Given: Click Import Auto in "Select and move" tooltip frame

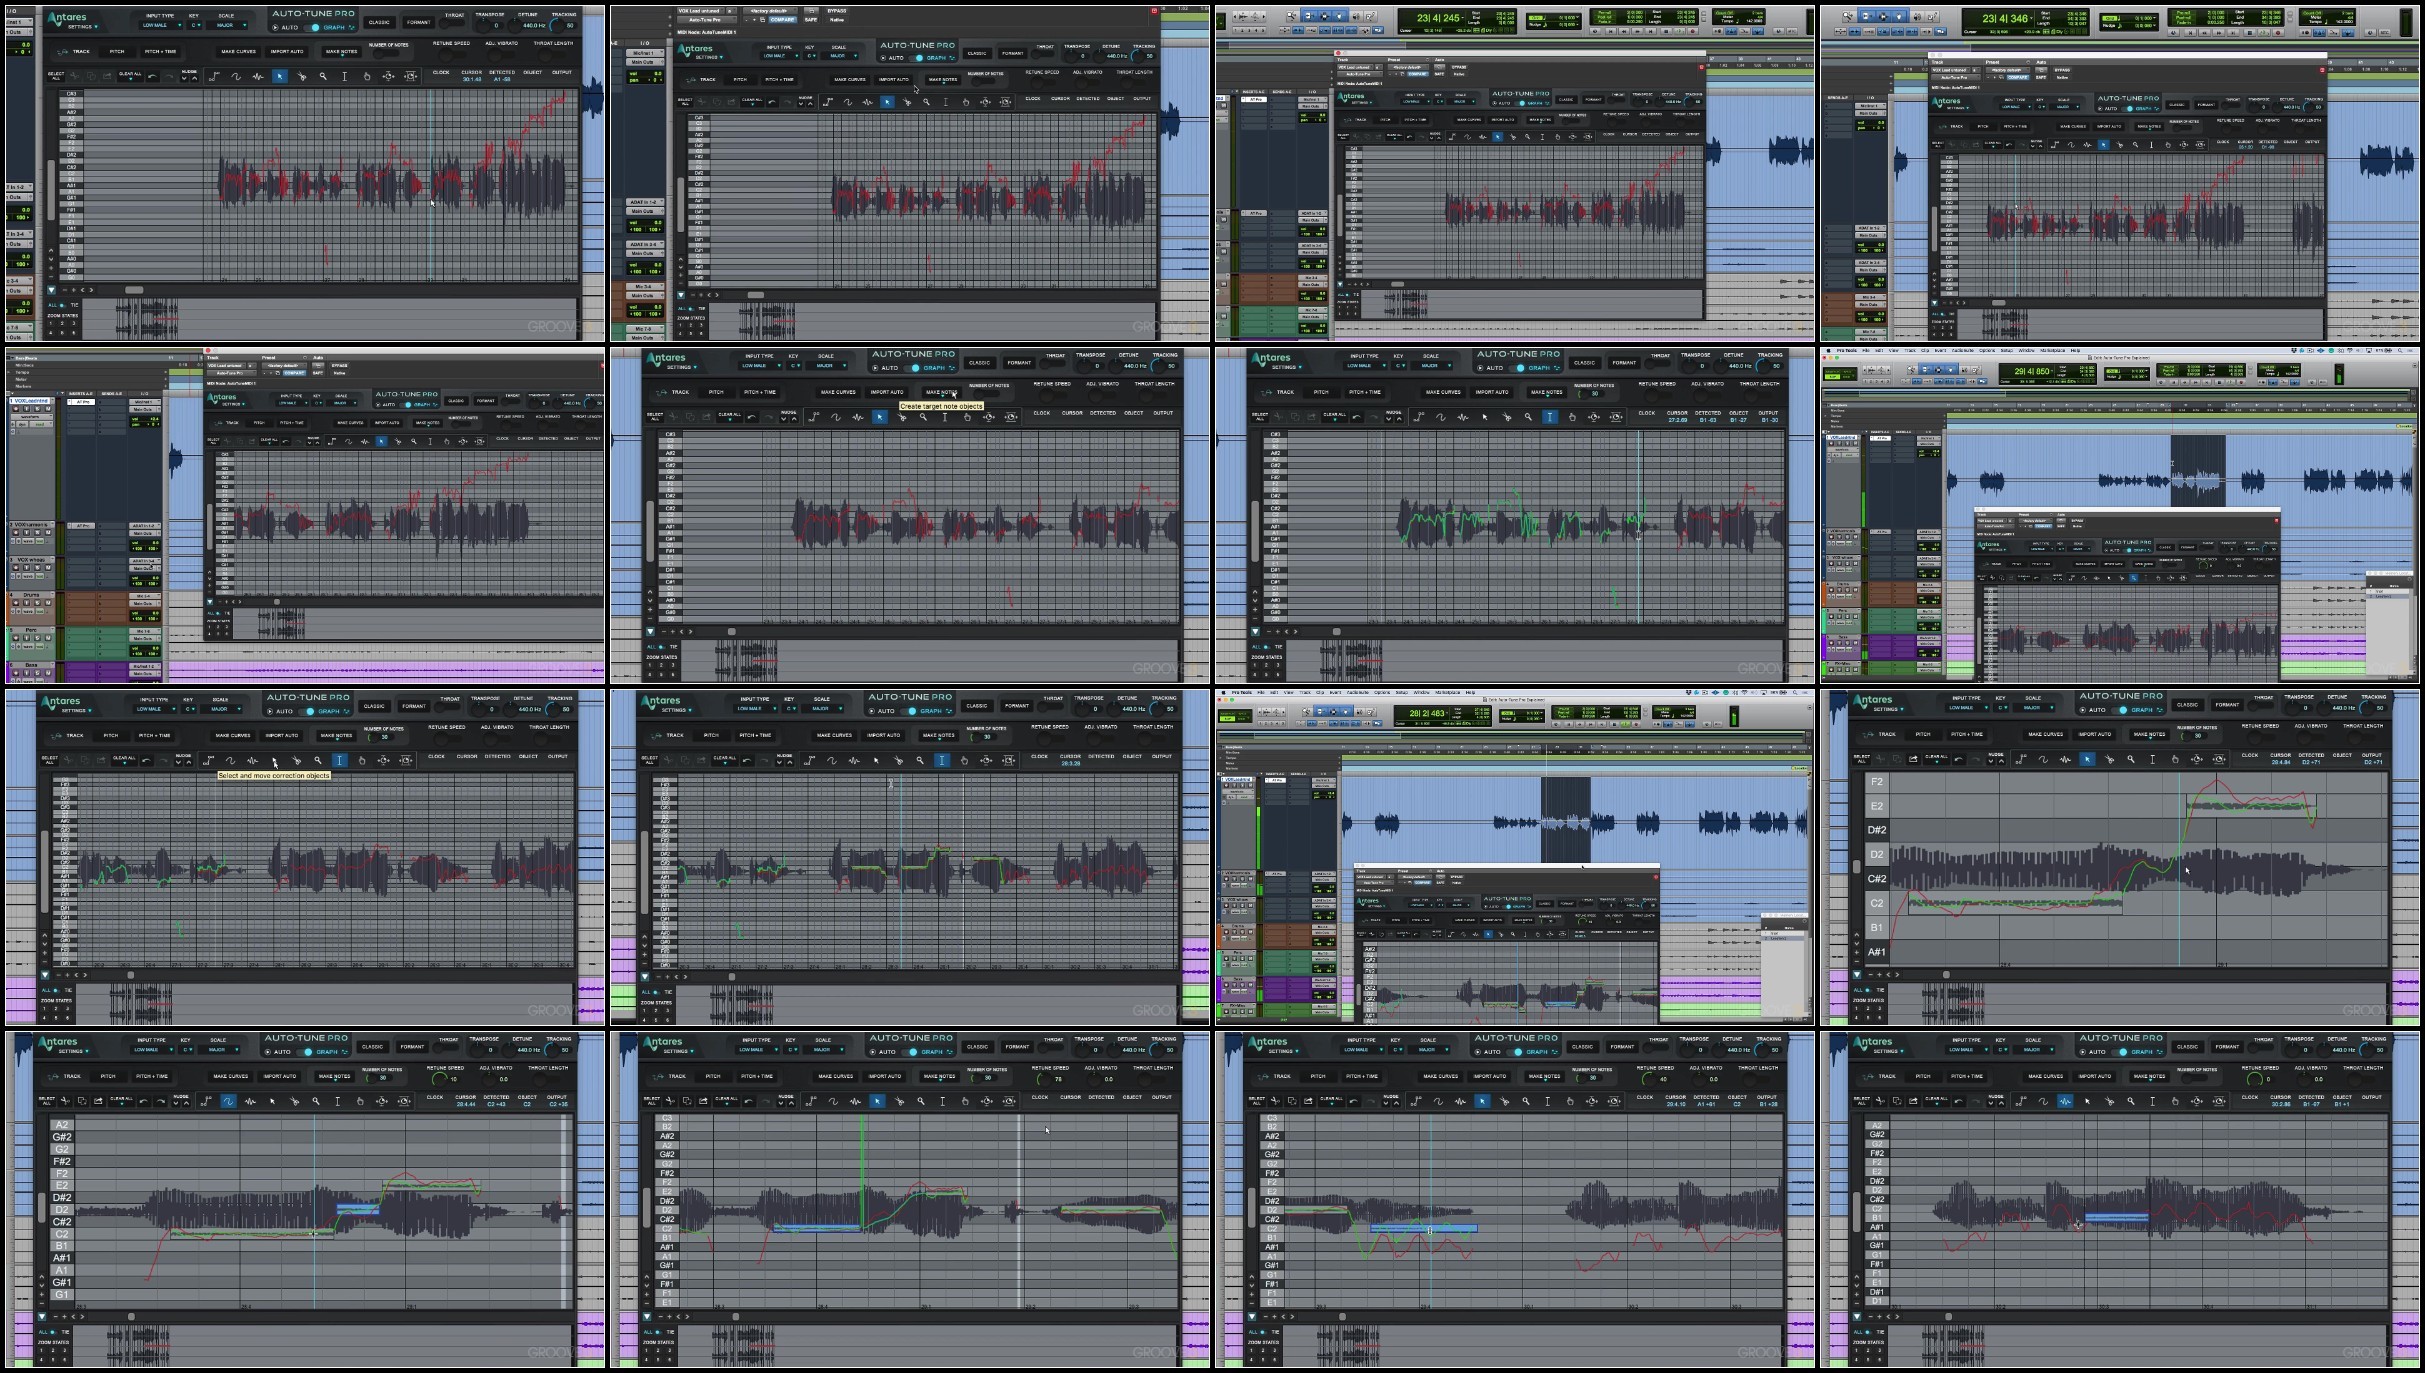Looking at the screenshot, I should coord(282,735).
